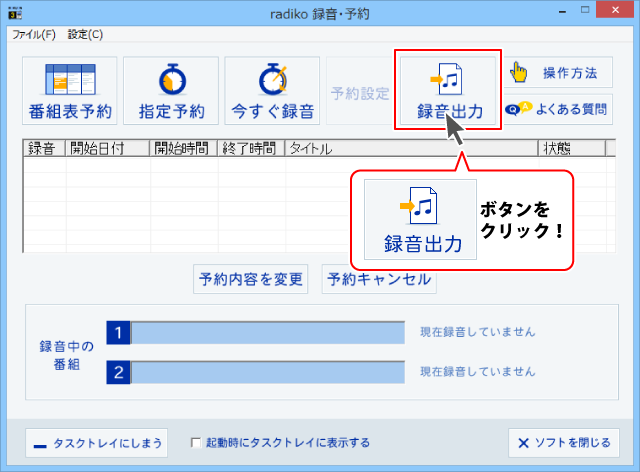The width and height of the screenshot is (640, 472).
Task: Maximize the radiko window
Action: click(x=585, y=10)
